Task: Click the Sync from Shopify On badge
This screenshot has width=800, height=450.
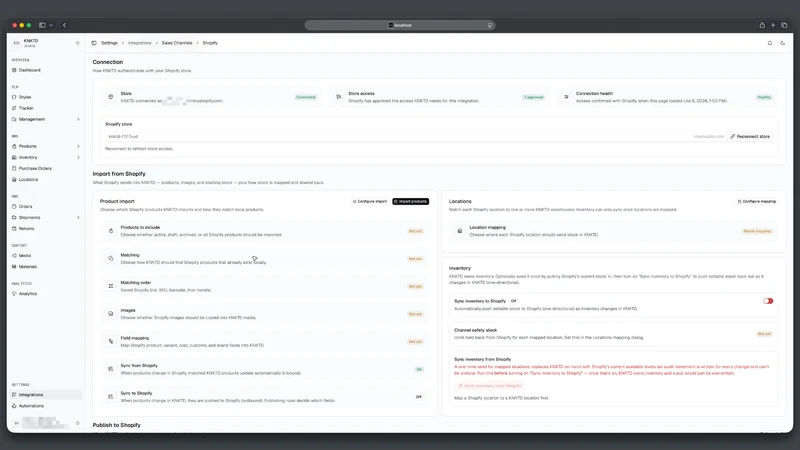Action: click(419, 369)
